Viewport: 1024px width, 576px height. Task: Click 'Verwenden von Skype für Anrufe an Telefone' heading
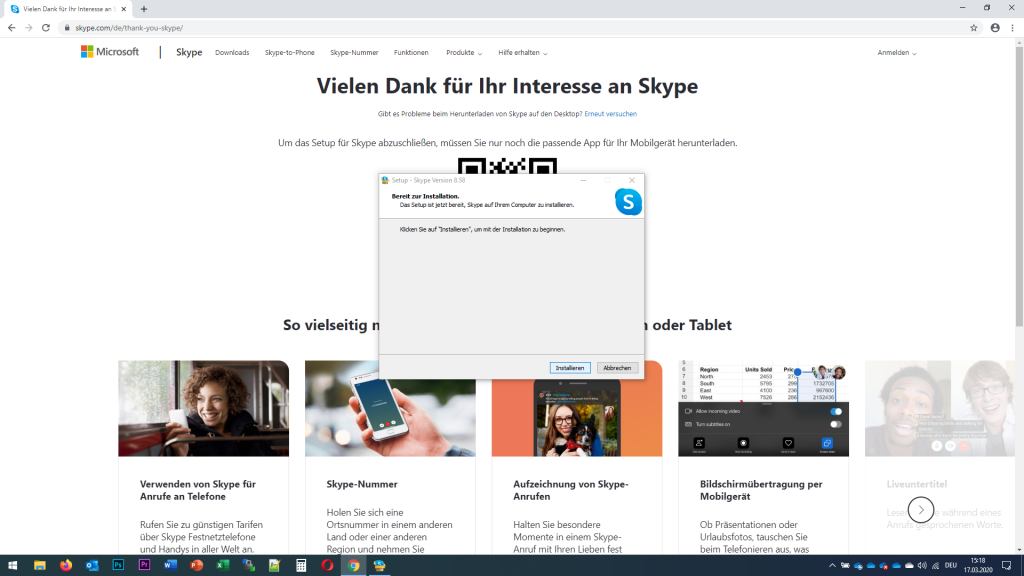pyautogui.click(x=198, y=490)
